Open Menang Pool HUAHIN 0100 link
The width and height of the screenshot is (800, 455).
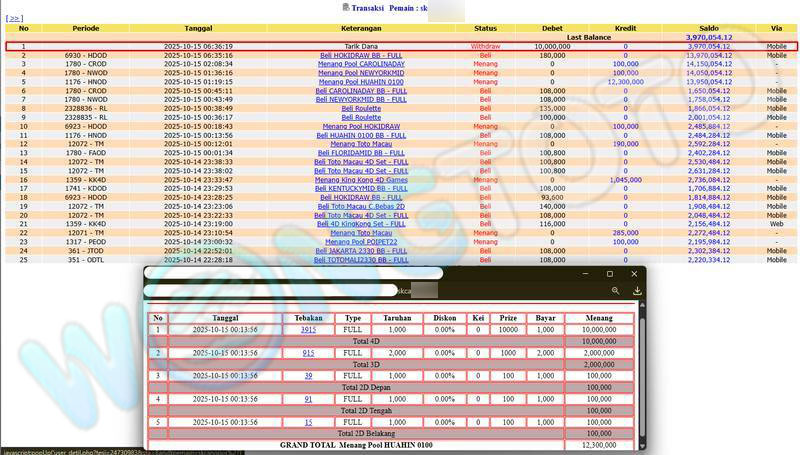point(362,81)
